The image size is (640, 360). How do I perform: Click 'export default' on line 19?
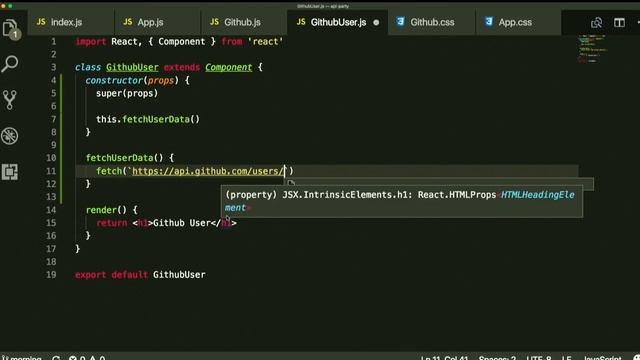[x=111, y=275]
